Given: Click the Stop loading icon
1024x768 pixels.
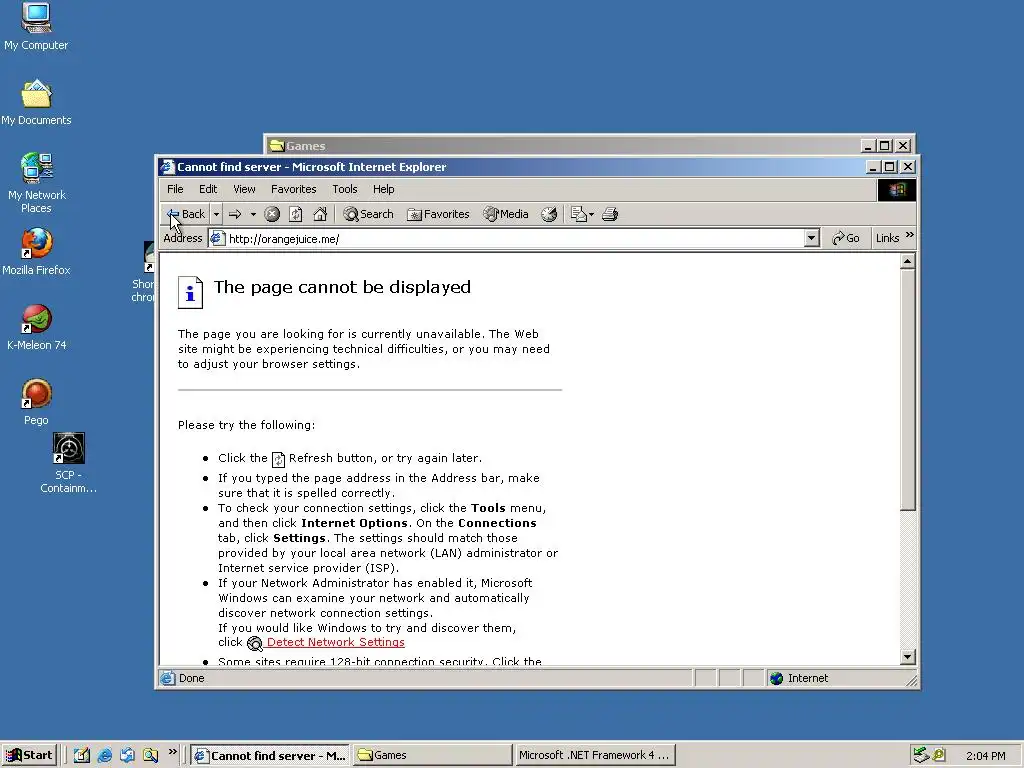Looking at the screenshot, I should (x=272, y=214).
